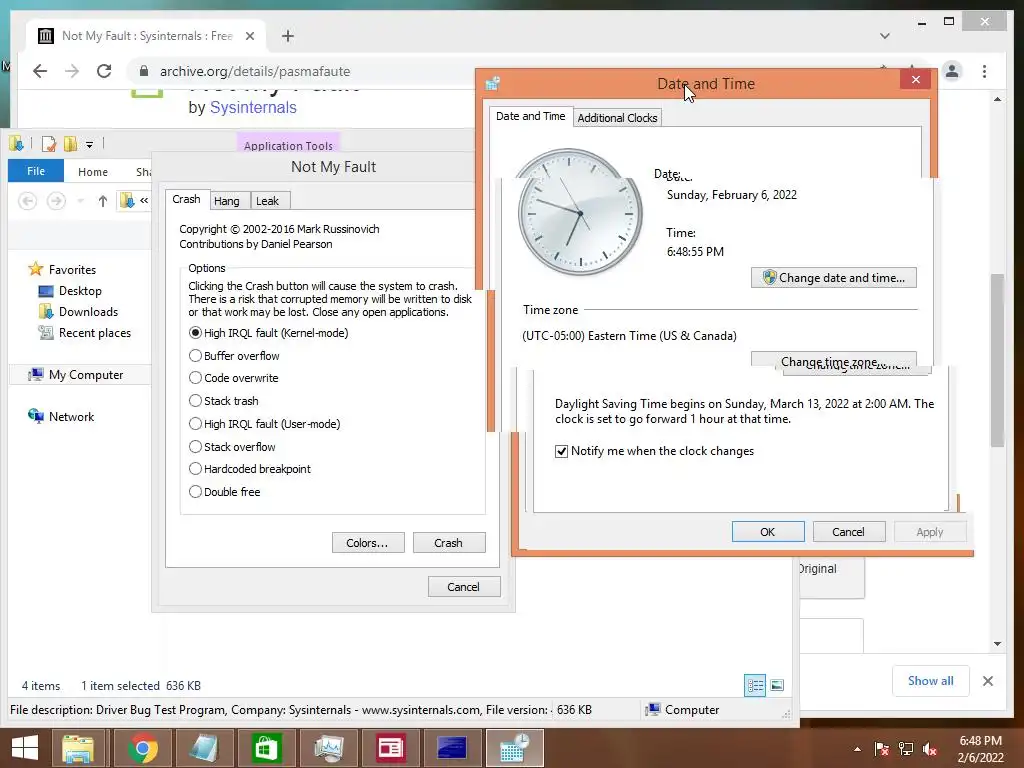The height and width of the screenshot is (768, 1024).
Task: Click the Colors... button
Action: click(x=368, y=543)
